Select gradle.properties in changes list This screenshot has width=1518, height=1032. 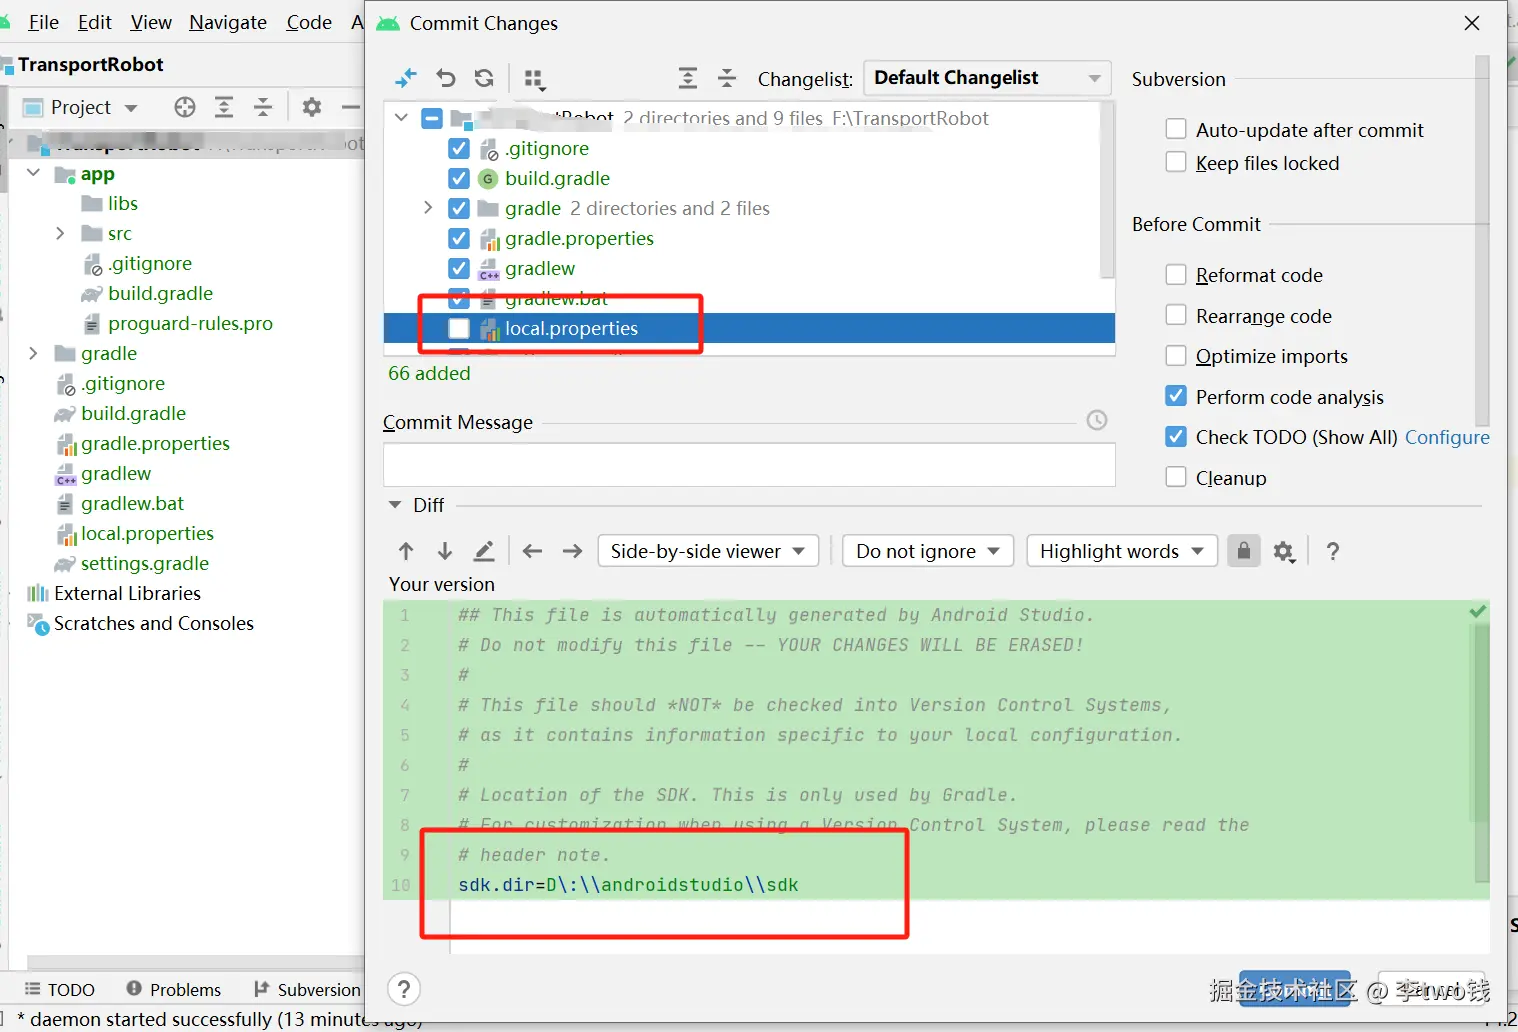579,238
